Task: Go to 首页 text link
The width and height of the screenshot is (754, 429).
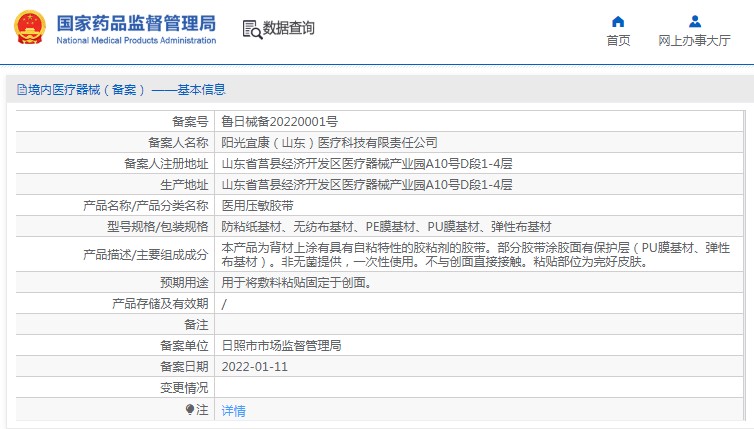Action: pos(618,40)
